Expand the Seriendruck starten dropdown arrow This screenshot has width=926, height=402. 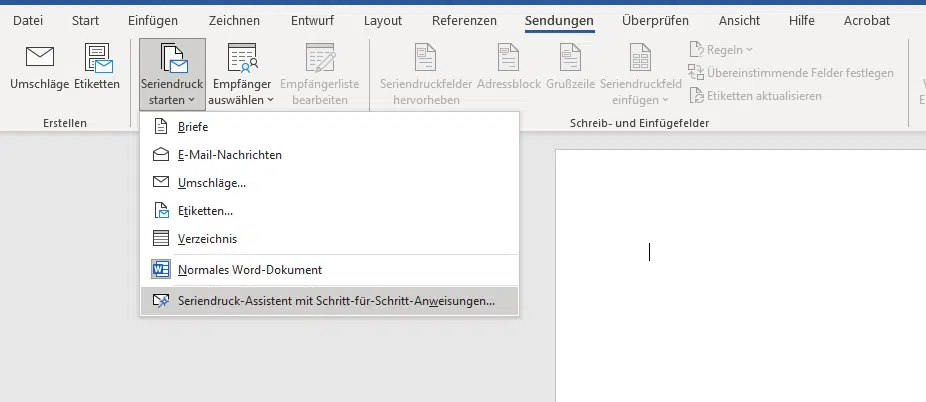coord(192,100)
